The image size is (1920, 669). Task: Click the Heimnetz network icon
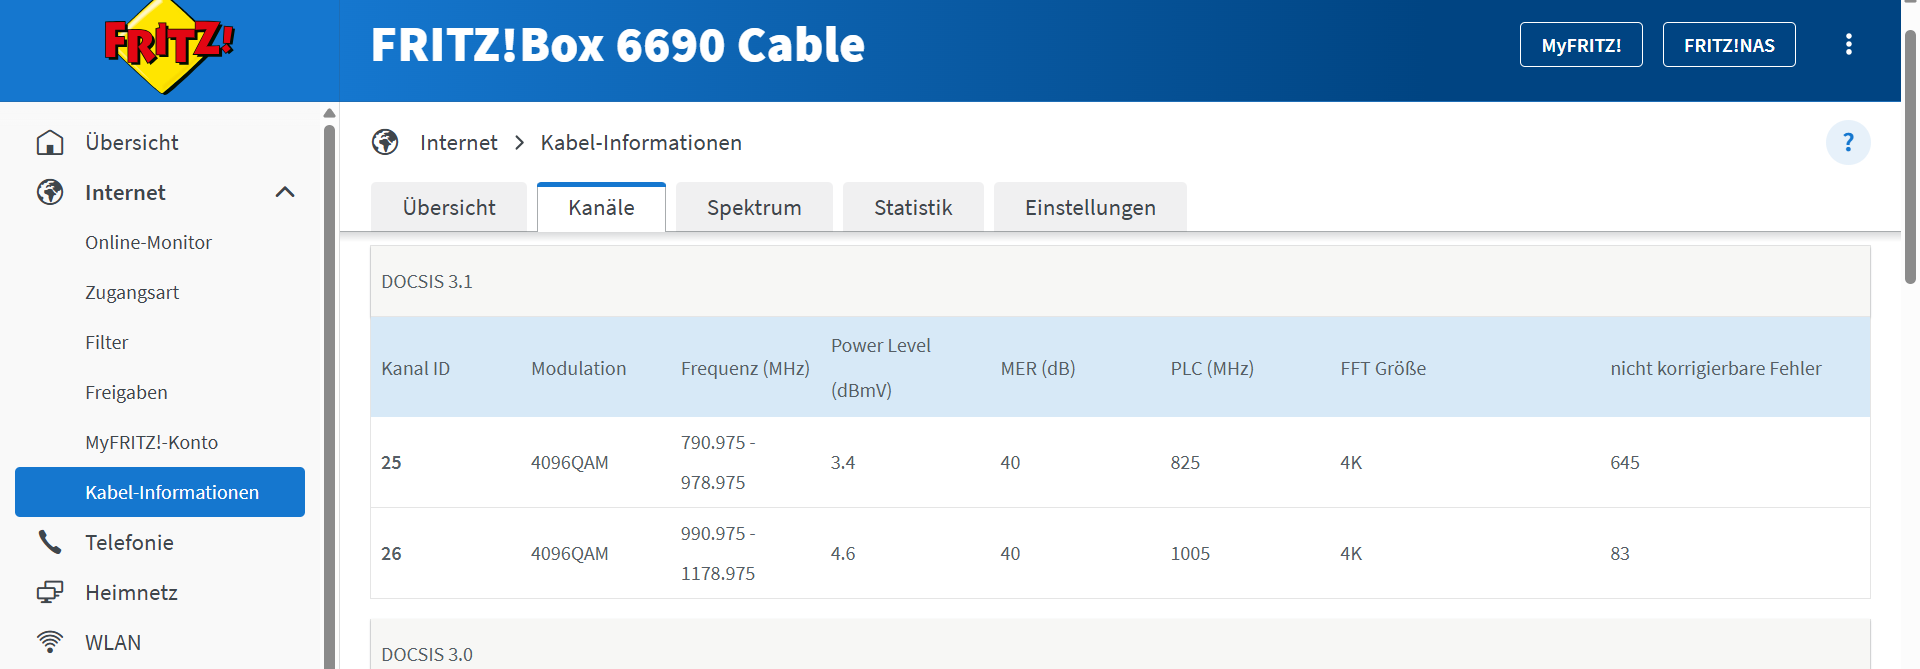point(50,592)
